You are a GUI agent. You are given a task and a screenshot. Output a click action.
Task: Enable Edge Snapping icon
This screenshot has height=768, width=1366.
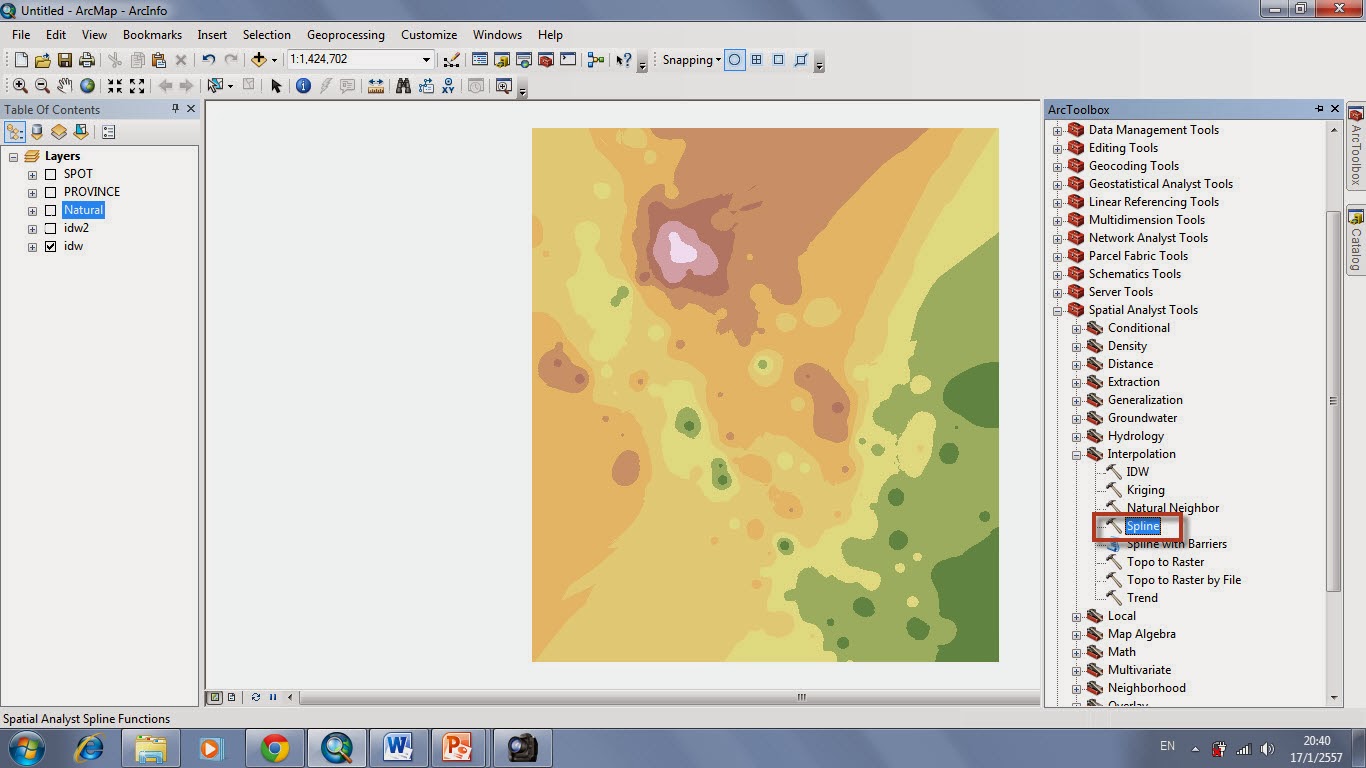[x=801, y=60]
